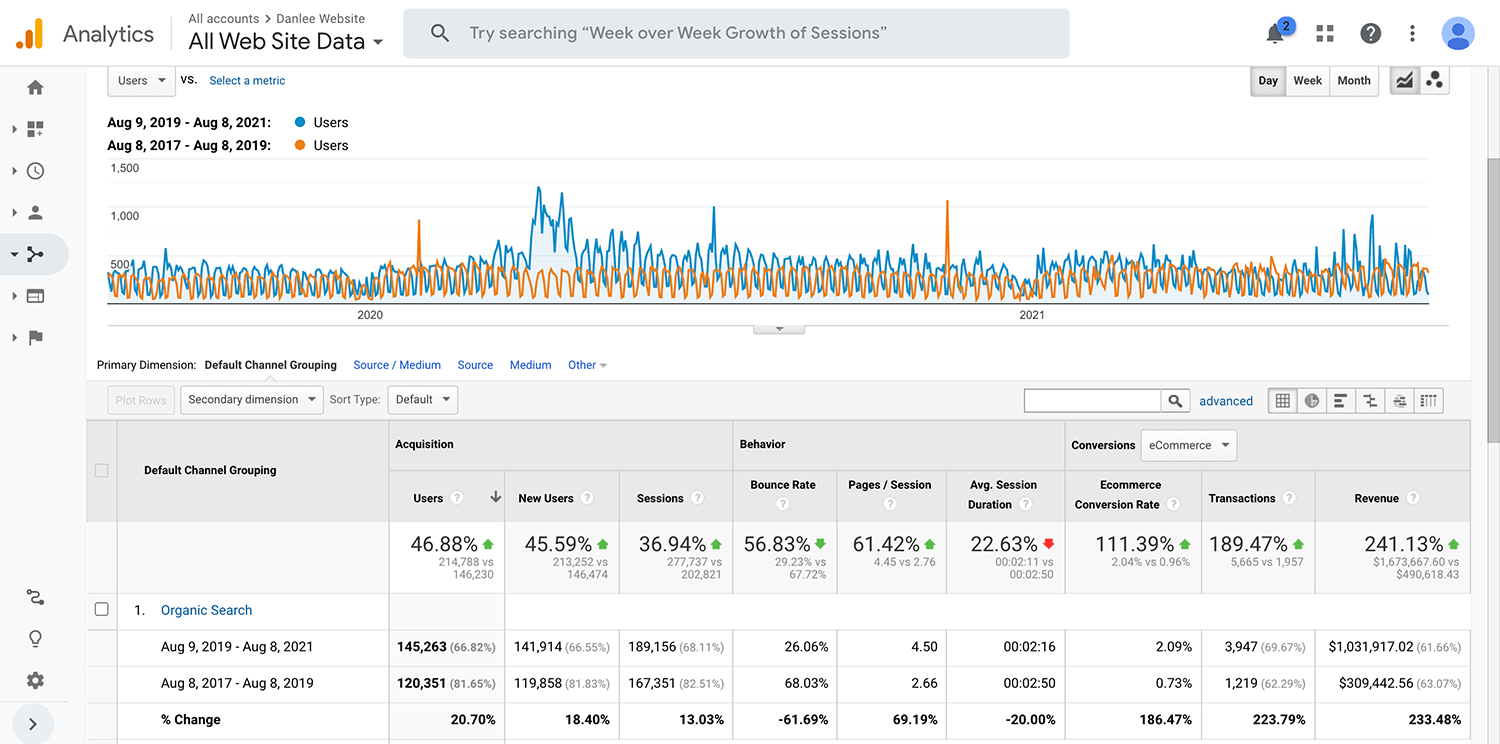Image resolution: width=1500 pixels, height=744 pixels.
Task: Select the Medium primary dimension
Action: click(x=530, y=365)
